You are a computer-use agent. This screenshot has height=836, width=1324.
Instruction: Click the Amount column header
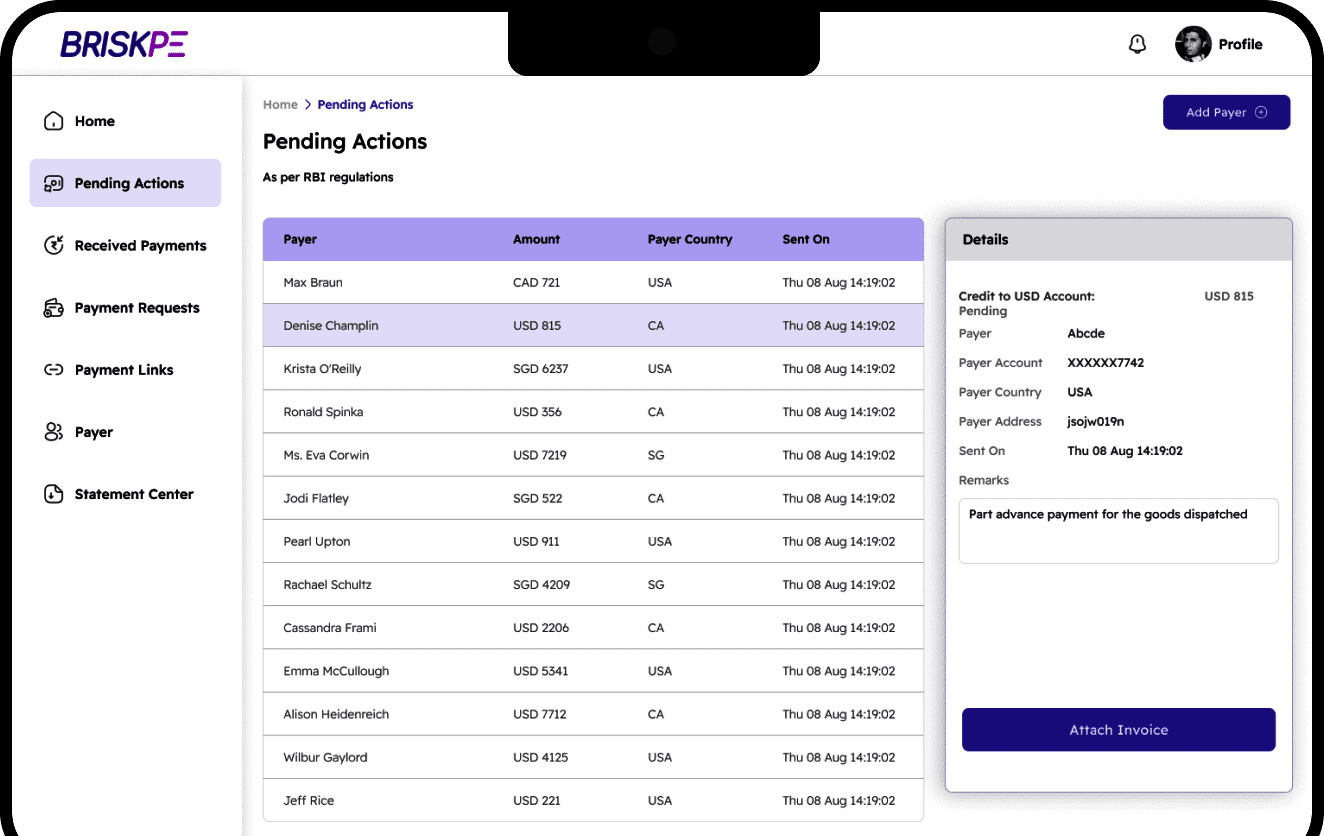536,239
